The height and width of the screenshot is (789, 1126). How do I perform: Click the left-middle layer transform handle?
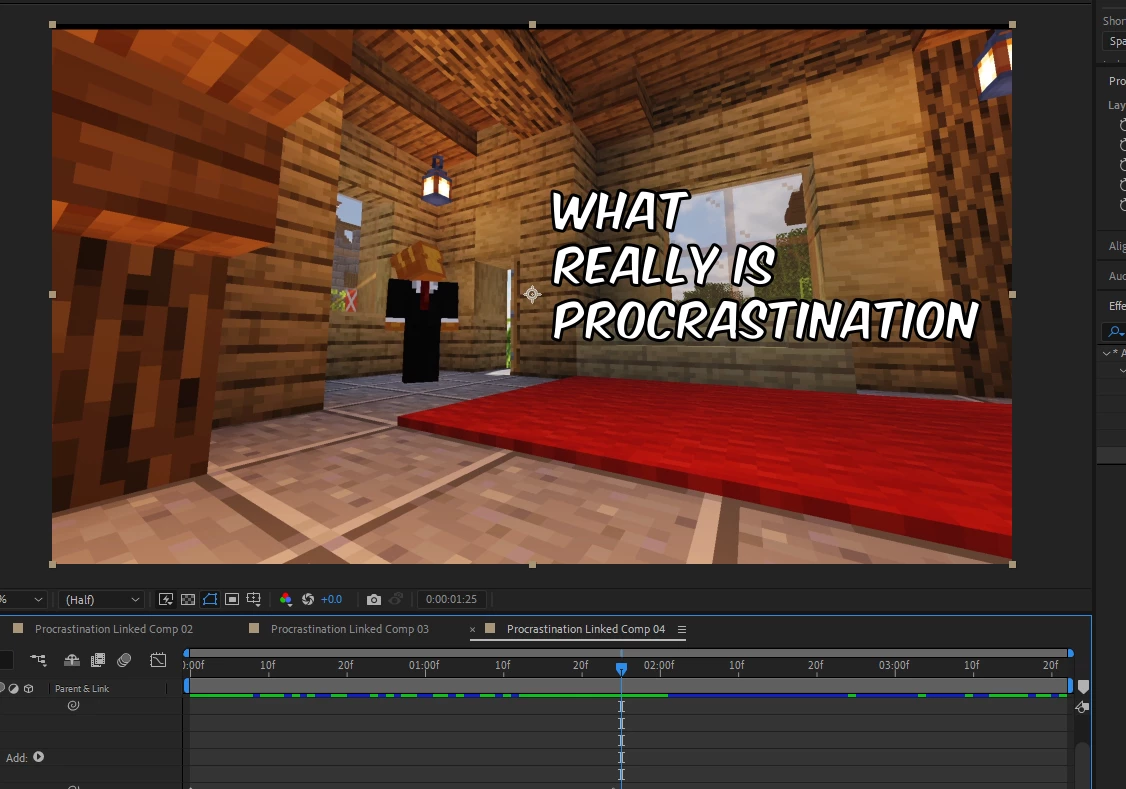click(52, 294)
